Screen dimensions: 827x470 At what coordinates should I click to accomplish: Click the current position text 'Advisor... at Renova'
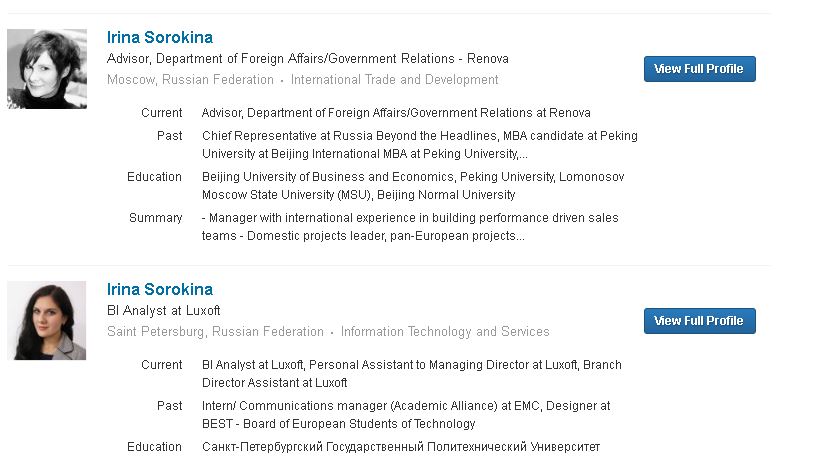396,113
